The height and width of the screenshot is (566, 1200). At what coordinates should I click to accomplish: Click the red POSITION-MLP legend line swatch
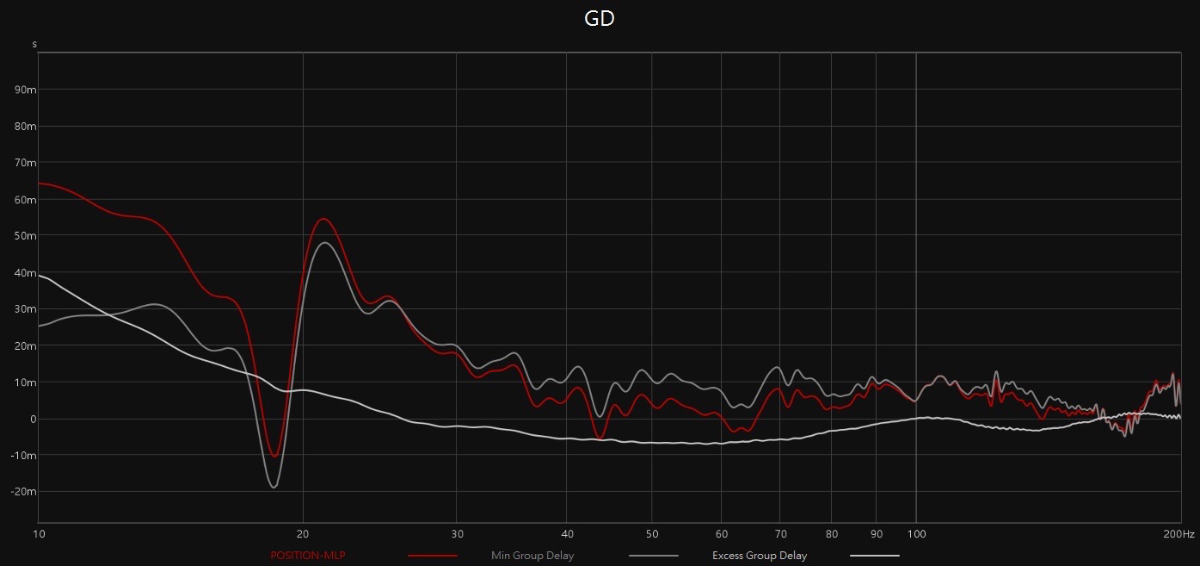click(432, 556)
